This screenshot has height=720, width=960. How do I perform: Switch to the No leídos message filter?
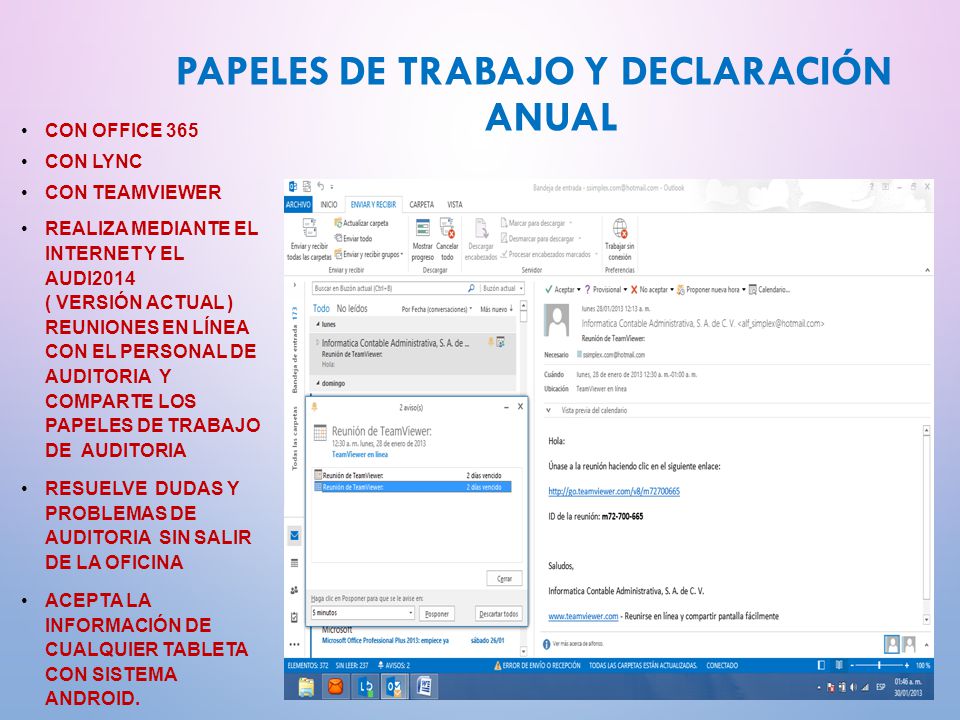pyautogui.click(x=352, y=309)
